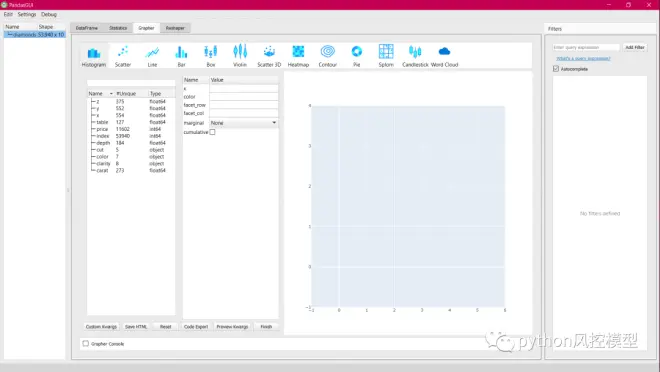Click the Shape header in dataframe list
Screen dimensions: 660x372
(x=51, y=27)
